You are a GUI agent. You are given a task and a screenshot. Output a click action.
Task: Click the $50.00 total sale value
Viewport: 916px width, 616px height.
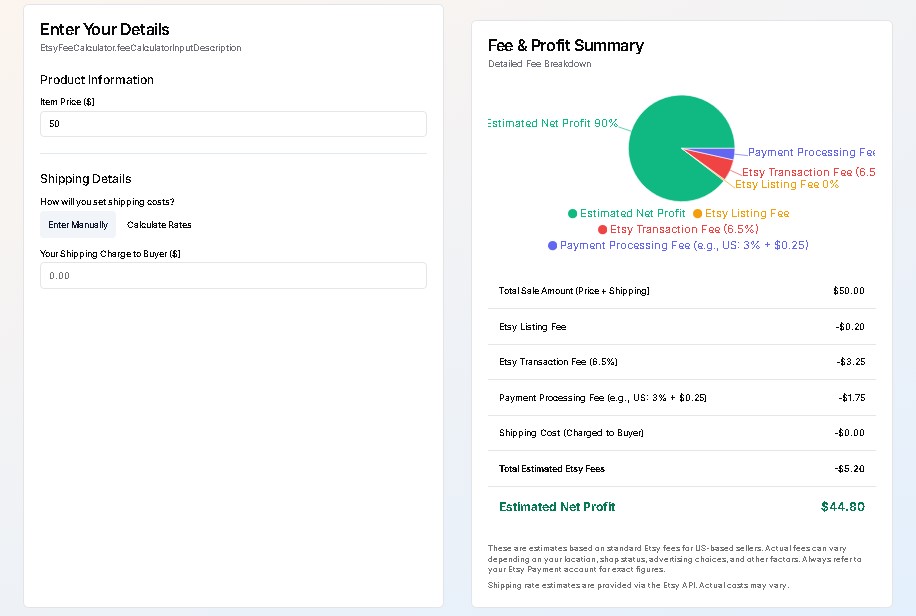pos(849,290)
